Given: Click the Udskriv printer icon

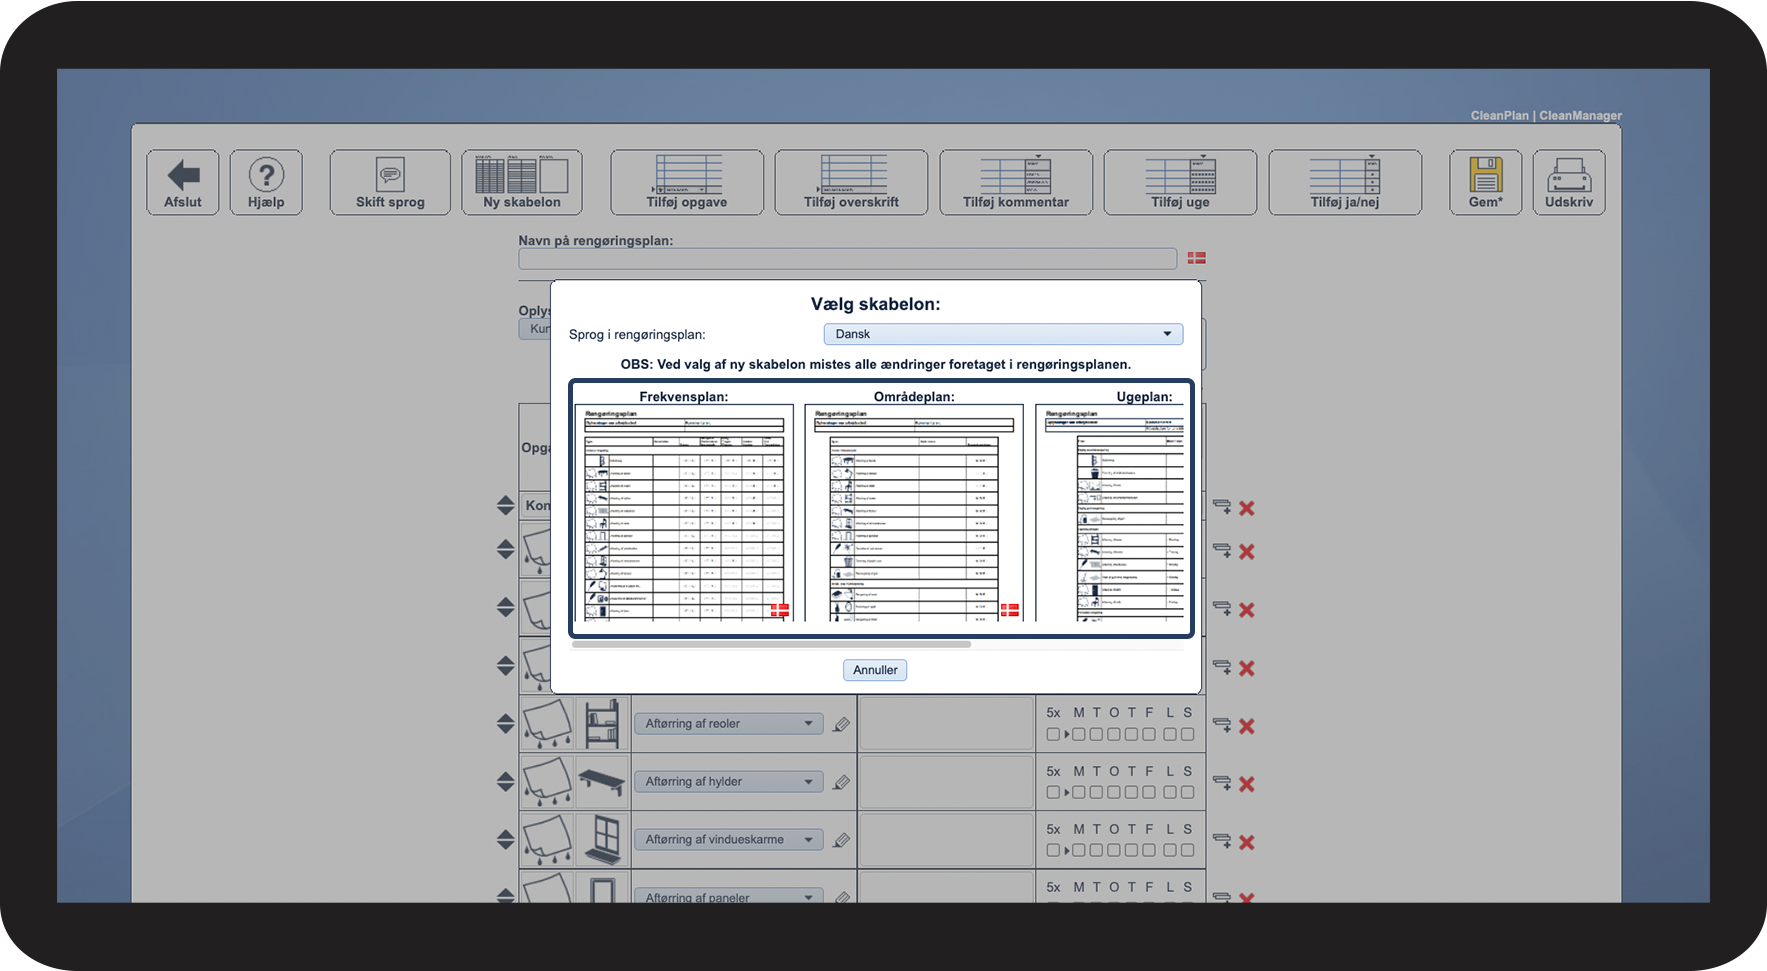Looking at the screenshot, I should coord(1568,175).
